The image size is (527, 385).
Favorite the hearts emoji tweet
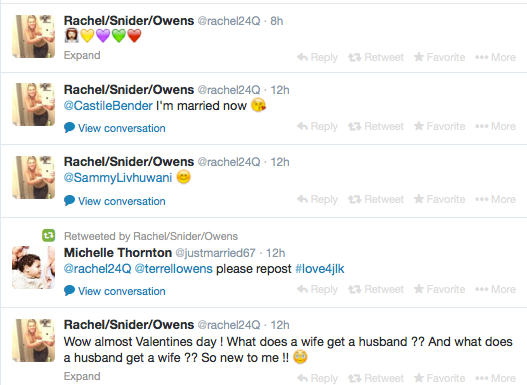click(440, 57)
